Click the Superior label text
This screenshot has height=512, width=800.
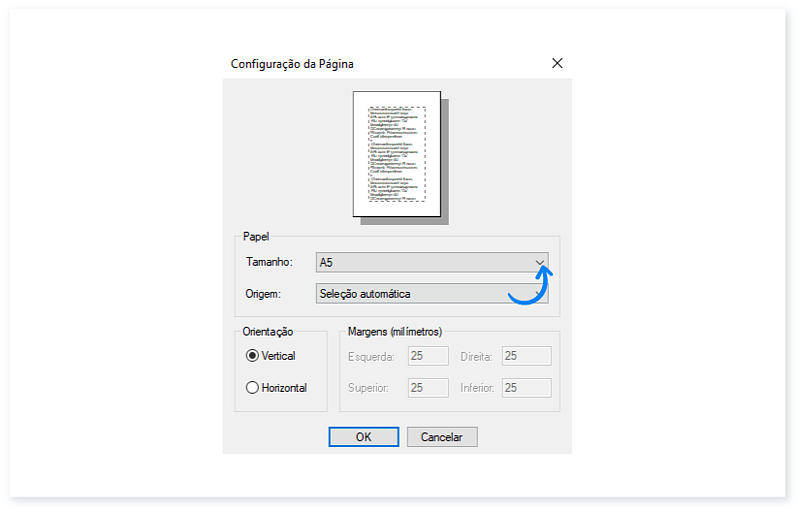[x=369, y=389]
